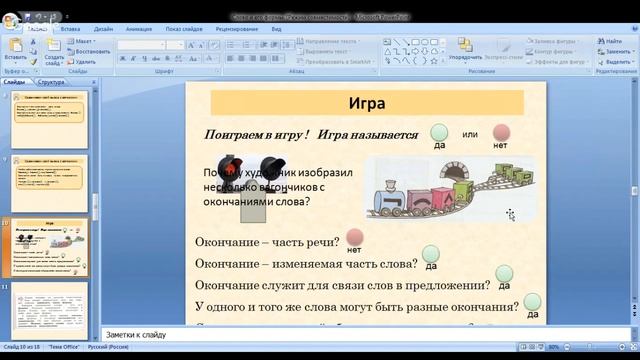The width and height of the screenshot is (640, 360).
Task: Click the Найти find button
Action: 610,41
